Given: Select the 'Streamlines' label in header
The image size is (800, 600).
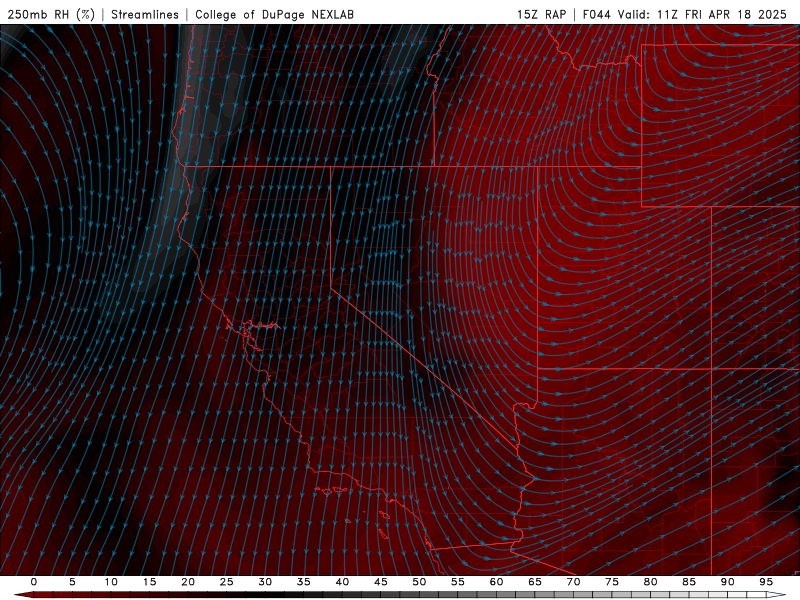Looking at the screenshot, I should [x=145, y=14].
